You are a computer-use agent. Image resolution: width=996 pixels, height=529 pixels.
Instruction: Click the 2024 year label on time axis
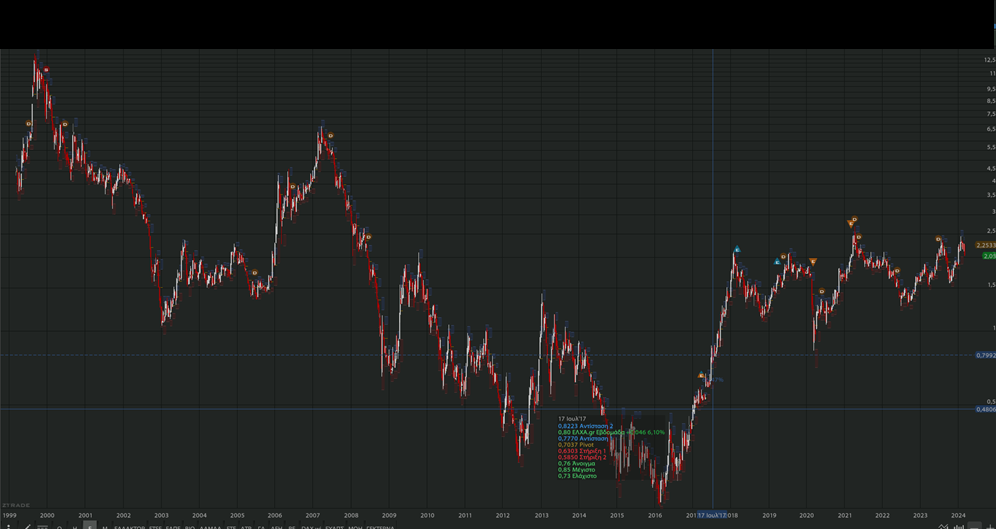959,516
